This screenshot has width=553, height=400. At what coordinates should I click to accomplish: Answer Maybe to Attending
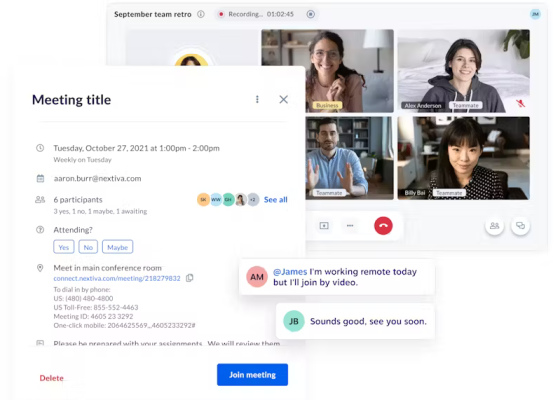117,247
